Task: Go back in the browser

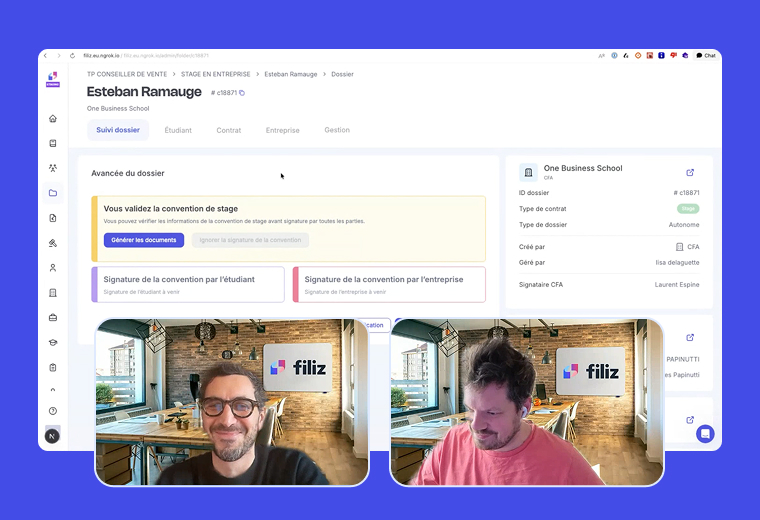Action: (x=46, y=56)
